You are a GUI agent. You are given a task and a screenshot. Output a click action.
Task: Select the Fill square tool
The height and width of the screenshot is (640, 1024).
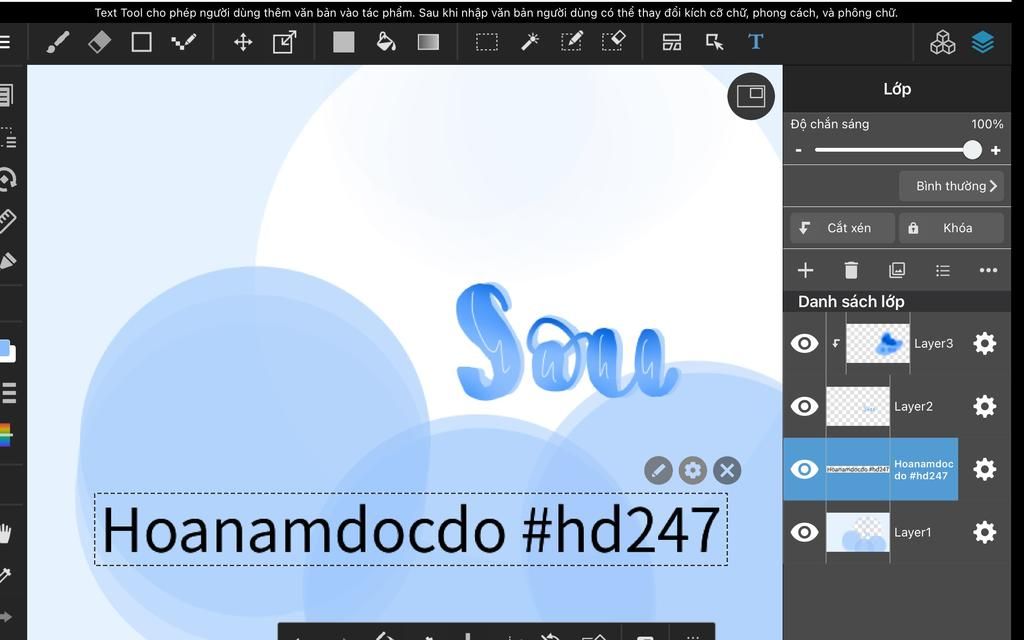click(x=344, y=42)
